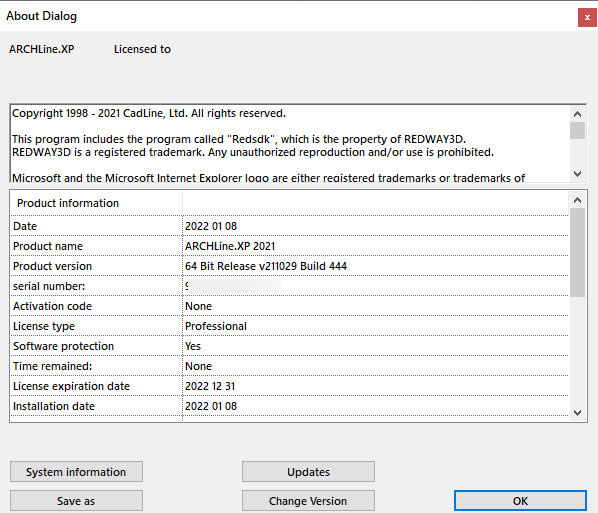Select the Product information header

click(x=68, y=203)
